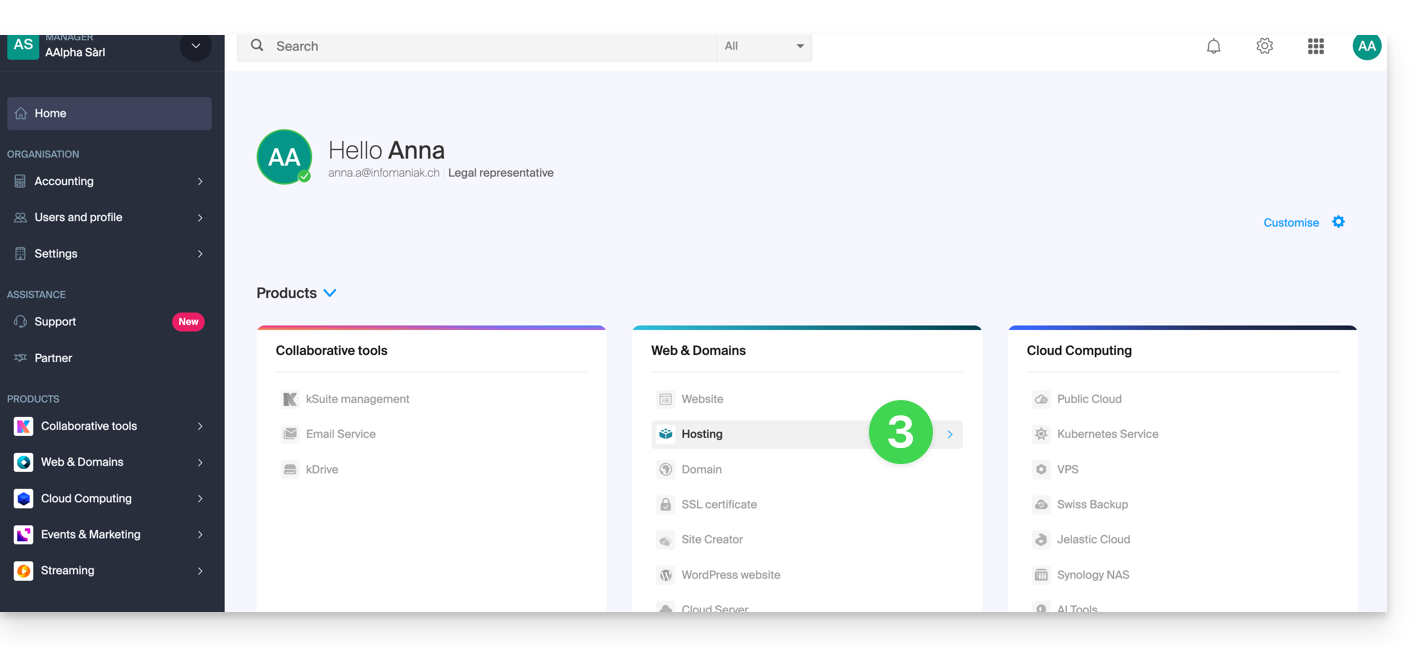
Task: Collapse the Products section chevron
Action: pyautogui.click(x=330, y=293)
